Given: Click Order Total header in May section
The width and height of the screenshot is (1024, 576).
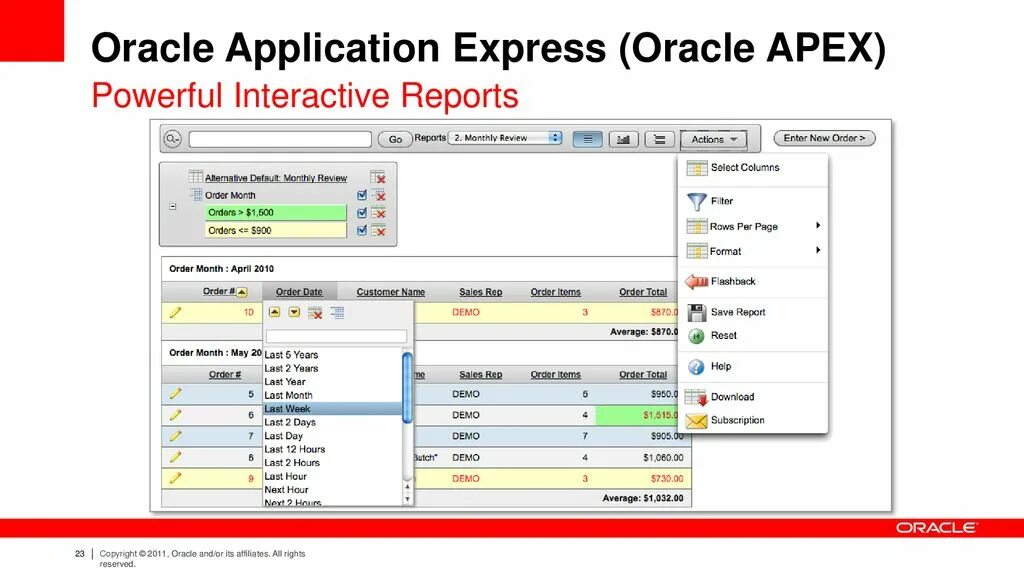Looking at the screenshot, I should tap(643, 374).
